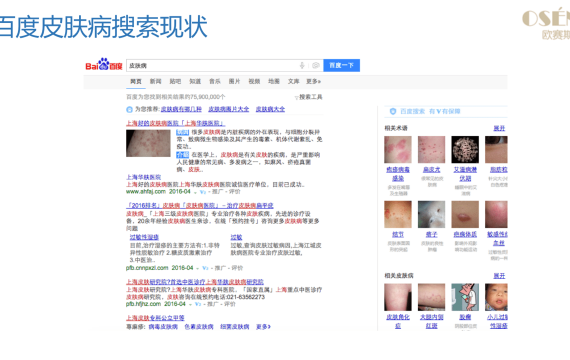Click the V2 badge in pfb.hfjhz.com line

198,304
